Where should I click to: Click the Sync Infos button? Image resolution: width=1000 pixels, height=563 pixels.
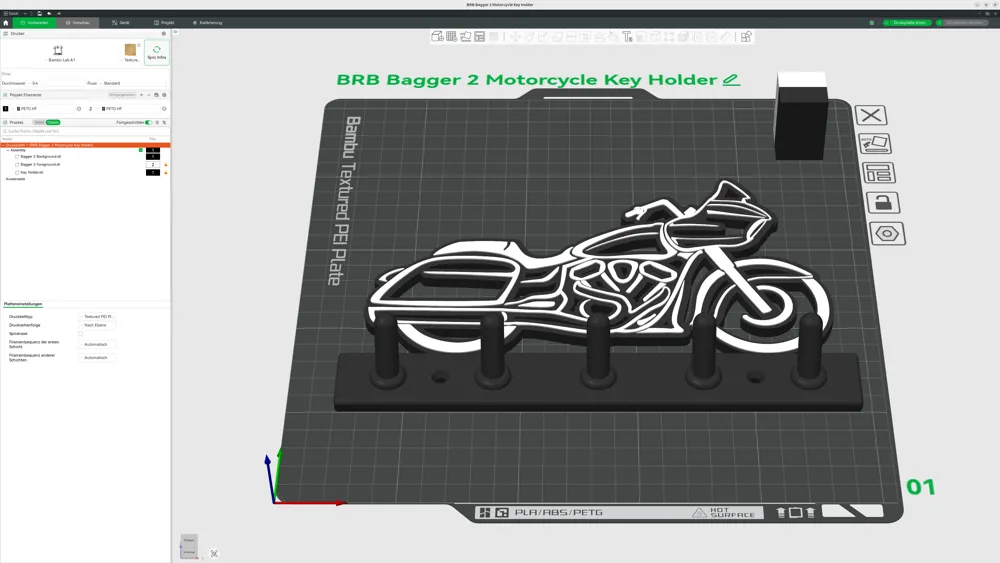coord(156,52)
